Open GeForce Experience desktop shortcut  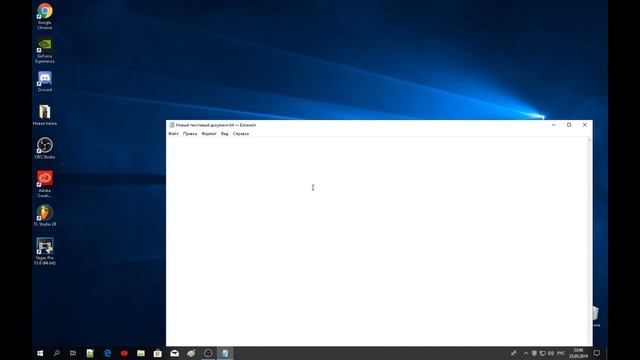click(x=44, y=50)
